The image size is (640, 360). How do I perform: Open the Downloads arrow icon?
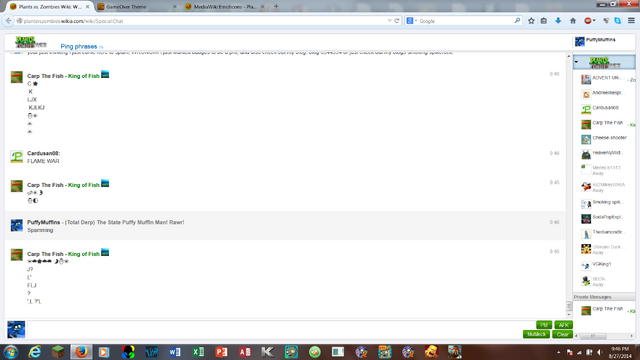click(x=558, y=21)
